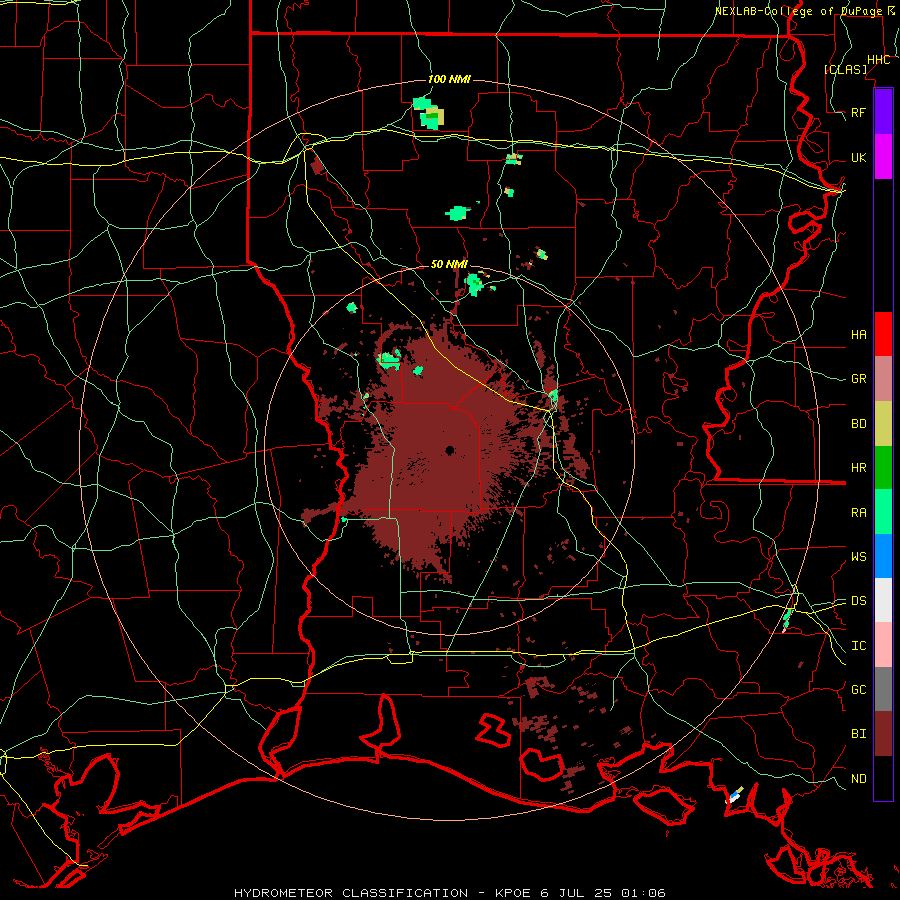Screen dimensions: 900x900
Task: Click the purple swatch in the legend
Action: click(883, 112)
